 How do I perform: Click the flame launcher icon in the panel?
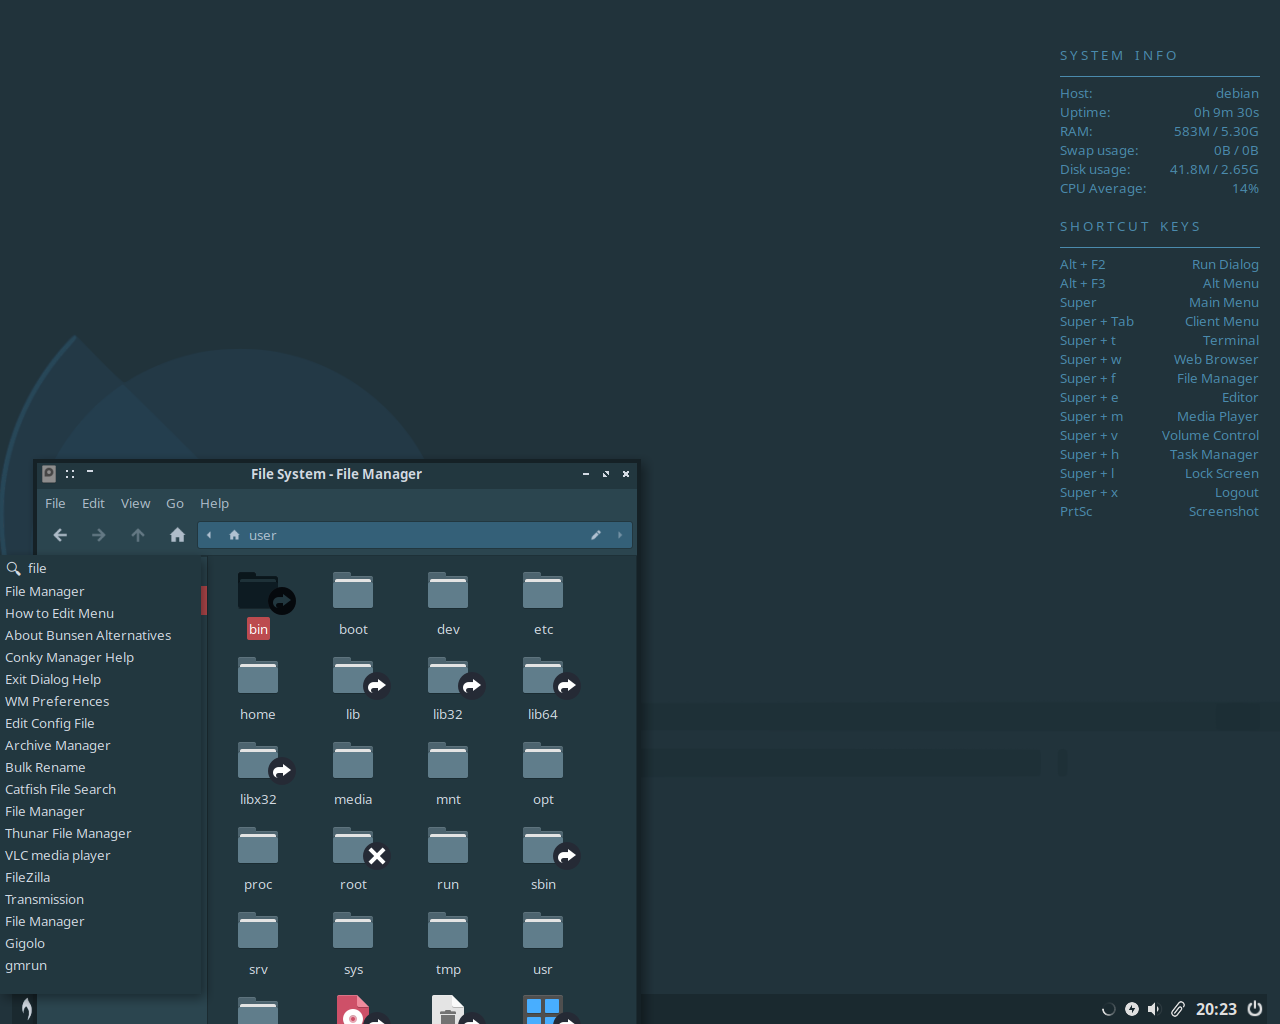[27, 1009]
